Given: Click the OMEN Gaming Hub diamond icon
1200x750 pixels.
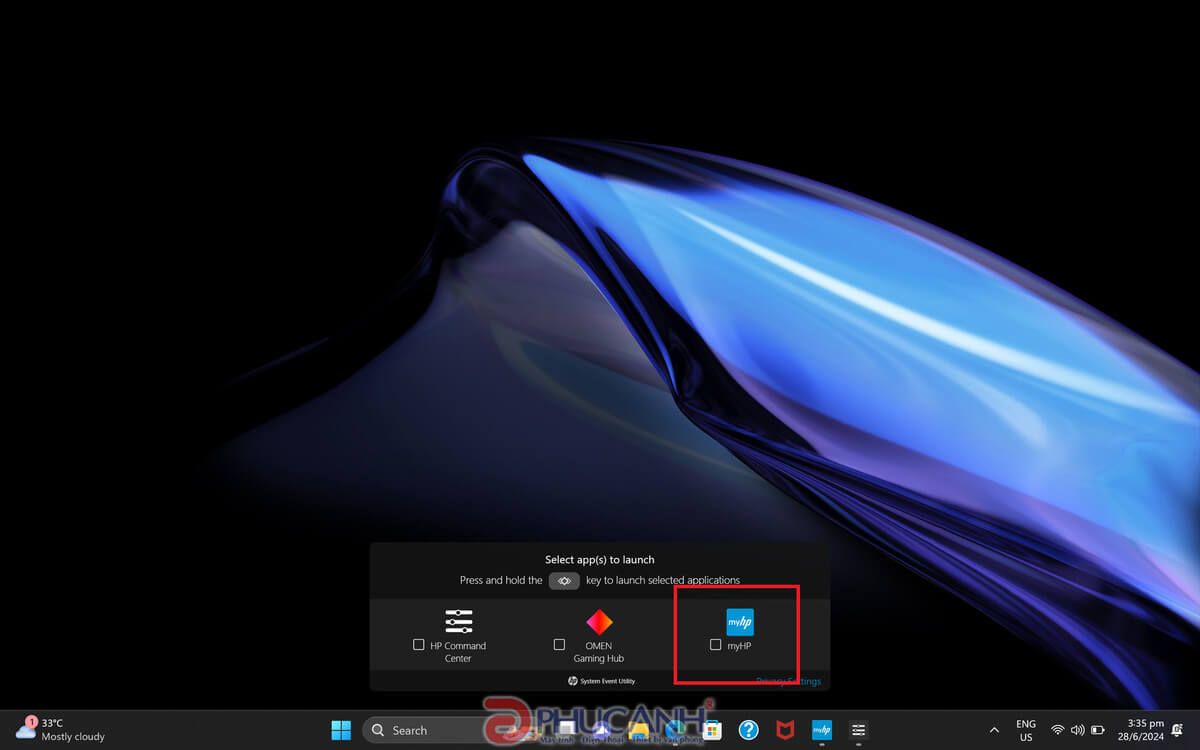Looking at the screenshot, I should pyautogui.click(x=599, y=621).
